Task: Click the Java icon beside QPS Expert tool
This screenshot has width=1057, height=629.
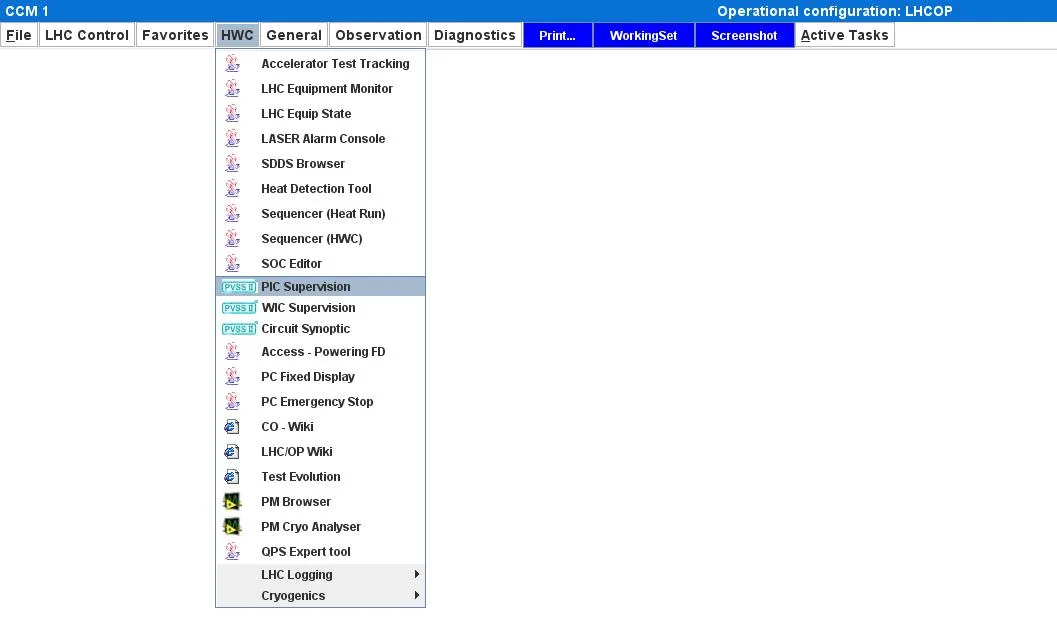Action: tap(232, 552)
